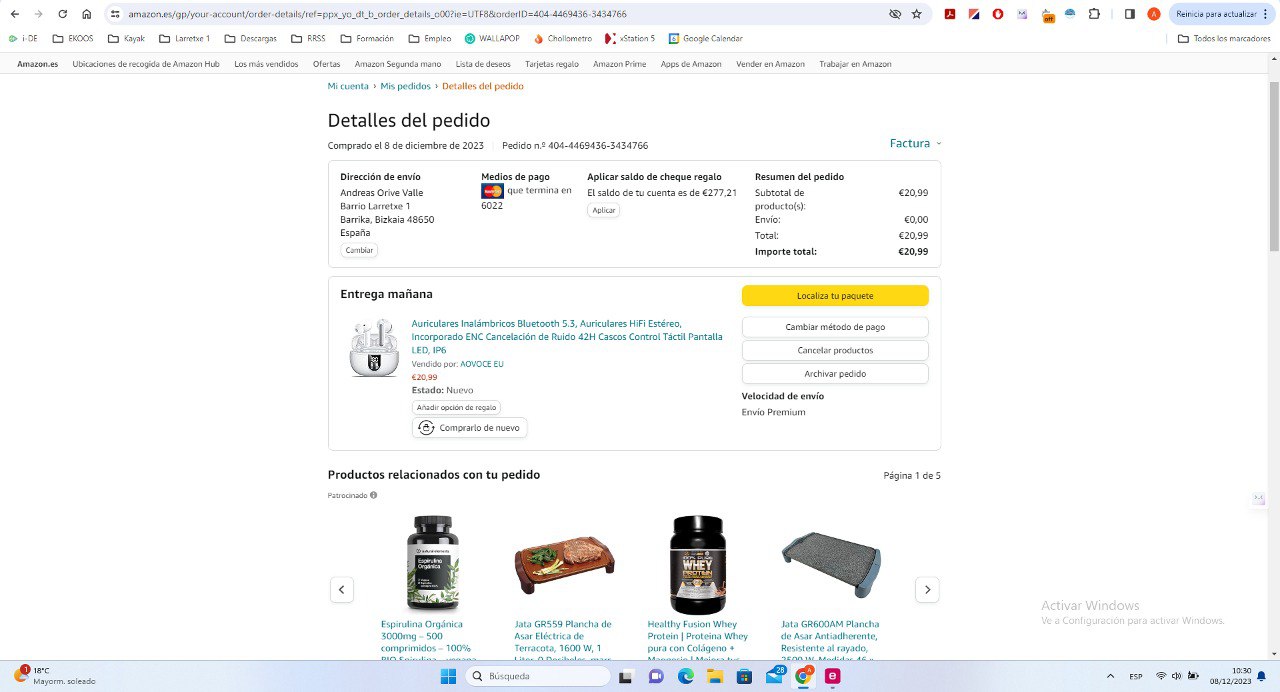
Task: Open the Google Calendar bookmark
Action: click(705, 38)
